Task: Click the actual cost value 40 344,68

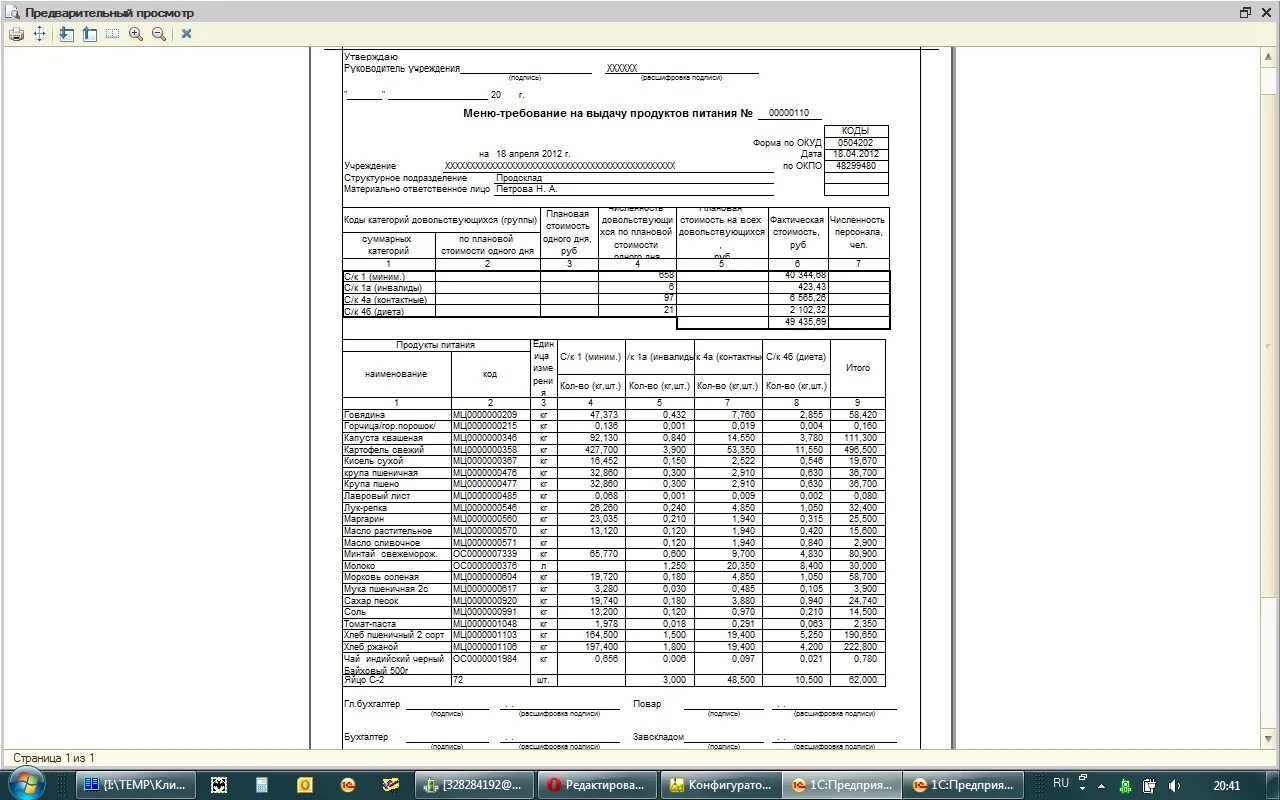Action: click(806, 275)
